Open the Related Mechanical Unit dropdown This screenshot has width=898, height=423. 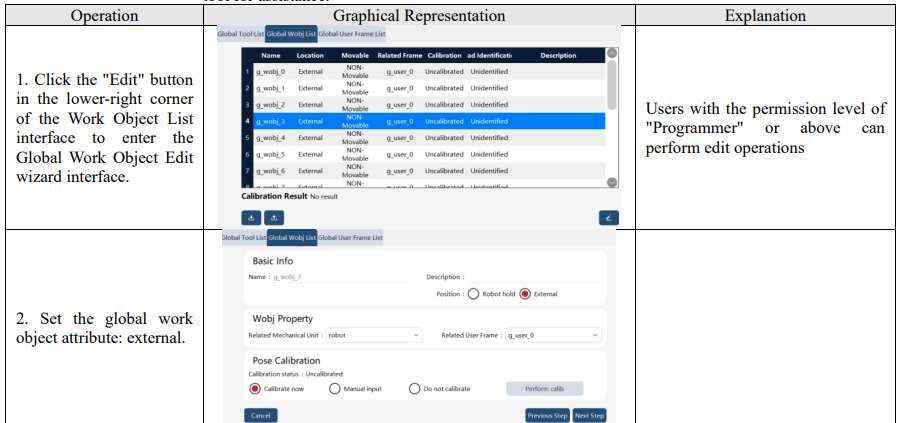click(373, 335)
